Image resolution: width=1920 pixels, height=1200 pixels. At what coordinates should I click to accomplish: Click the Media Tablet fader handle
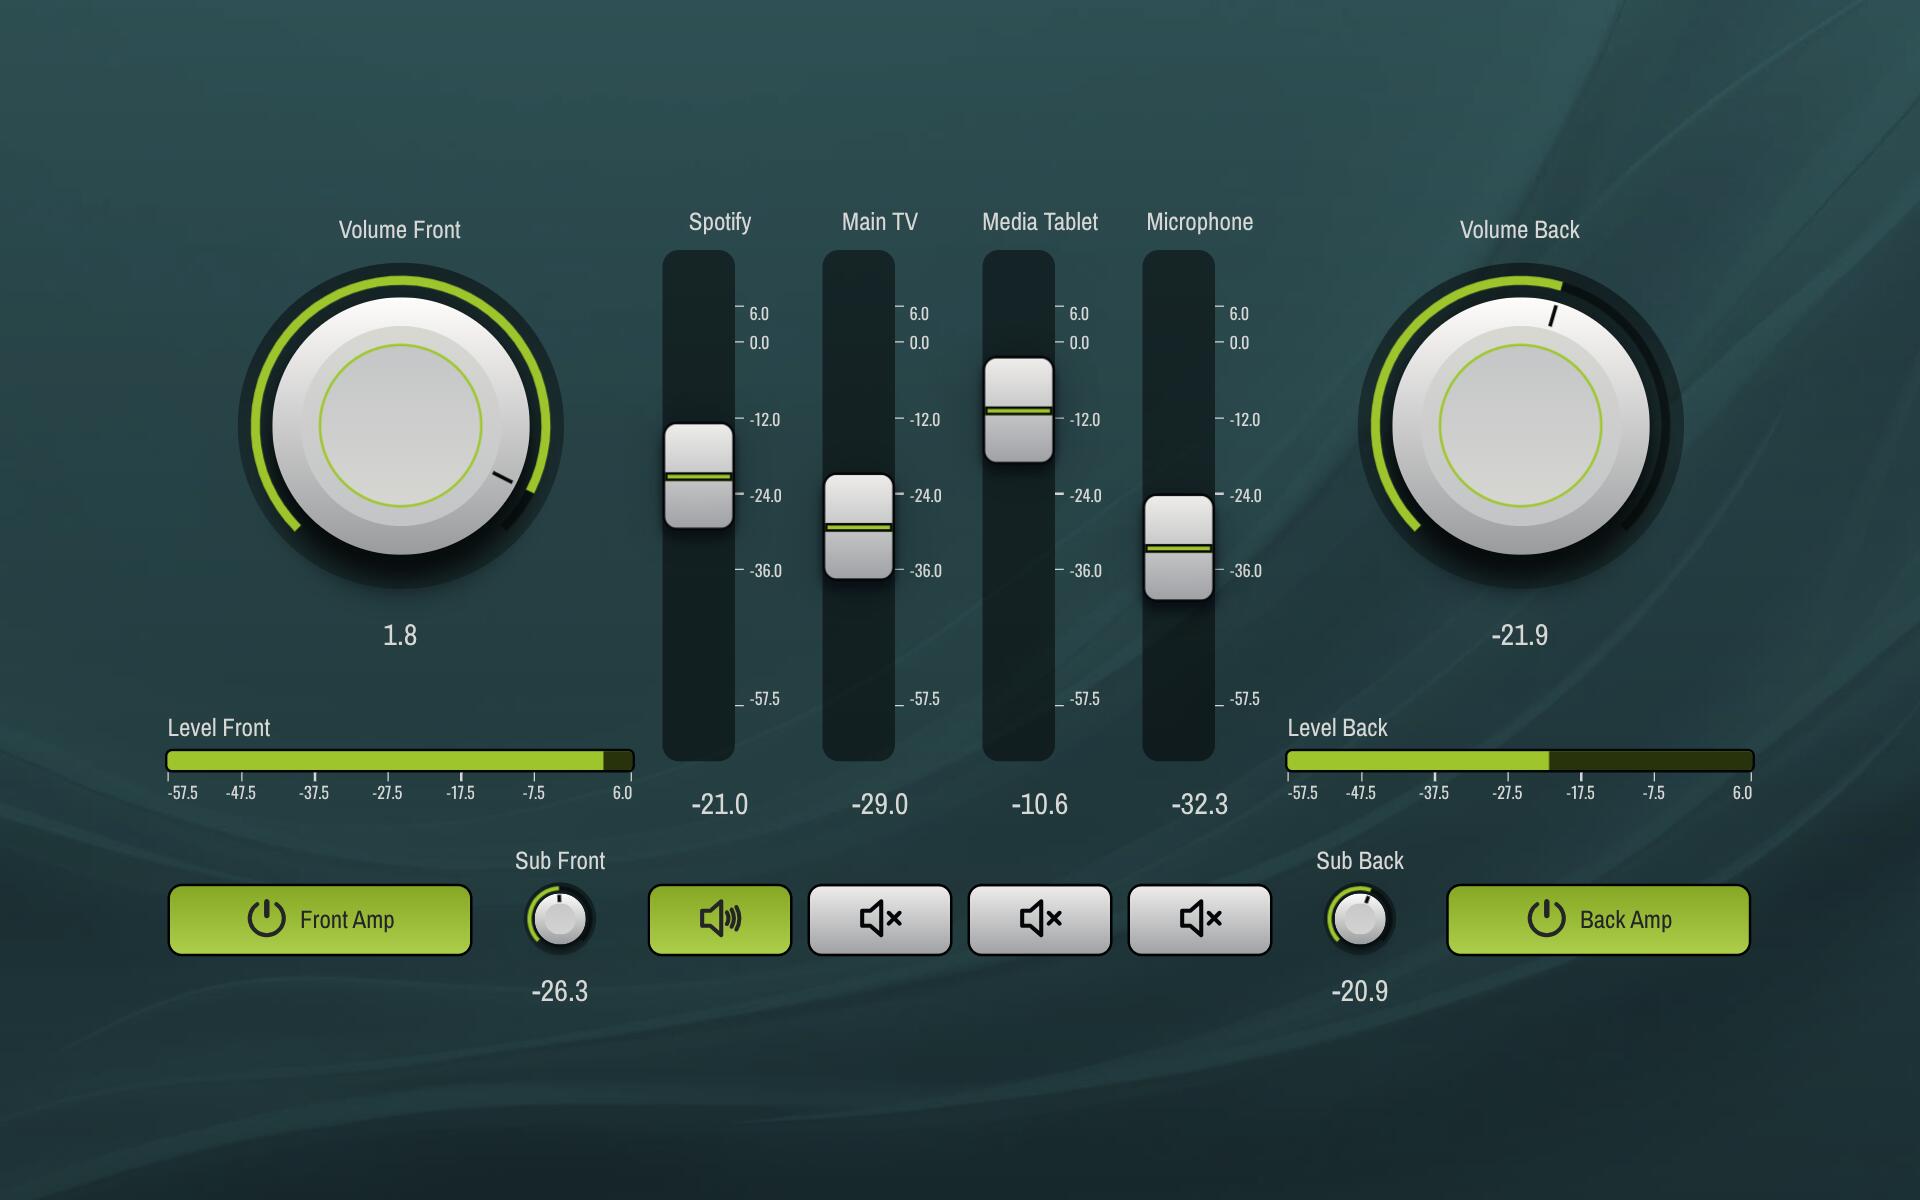1019,410
